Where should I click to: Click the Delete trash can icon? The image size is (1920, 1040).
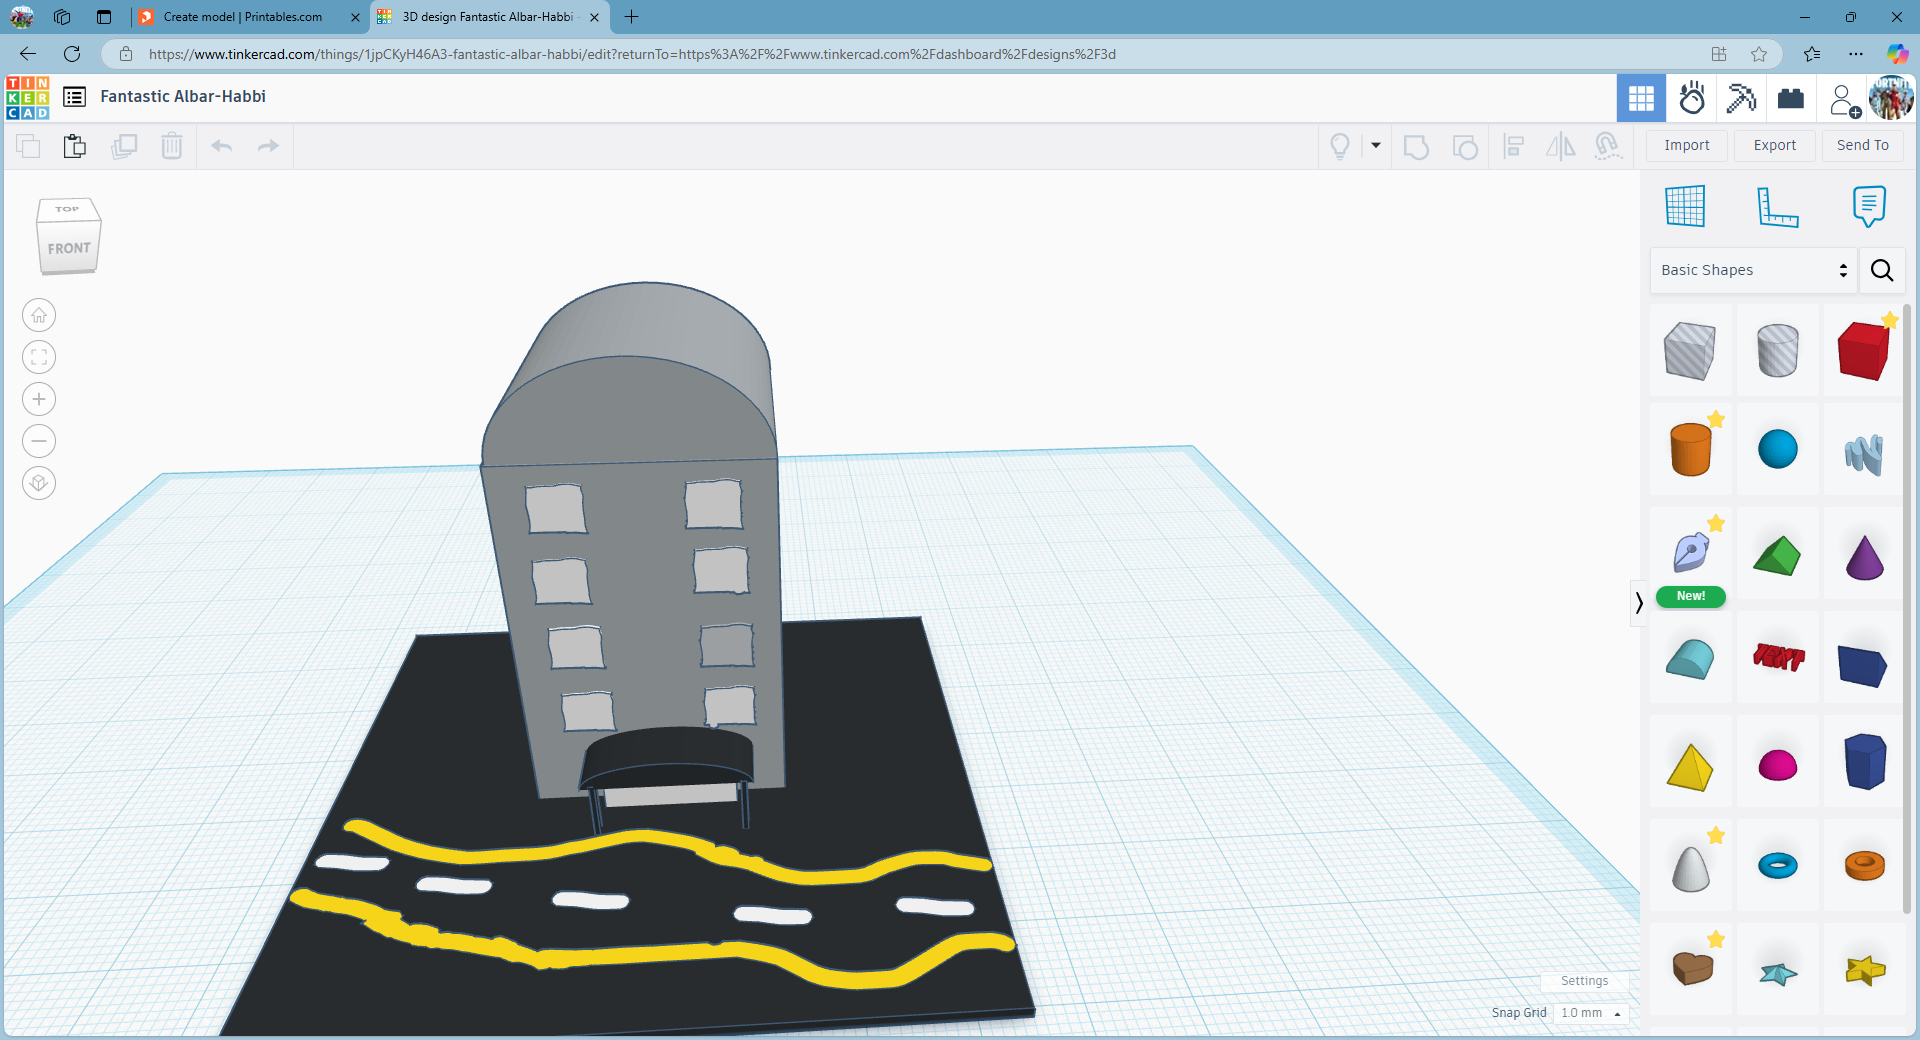[x=172, y=146]
